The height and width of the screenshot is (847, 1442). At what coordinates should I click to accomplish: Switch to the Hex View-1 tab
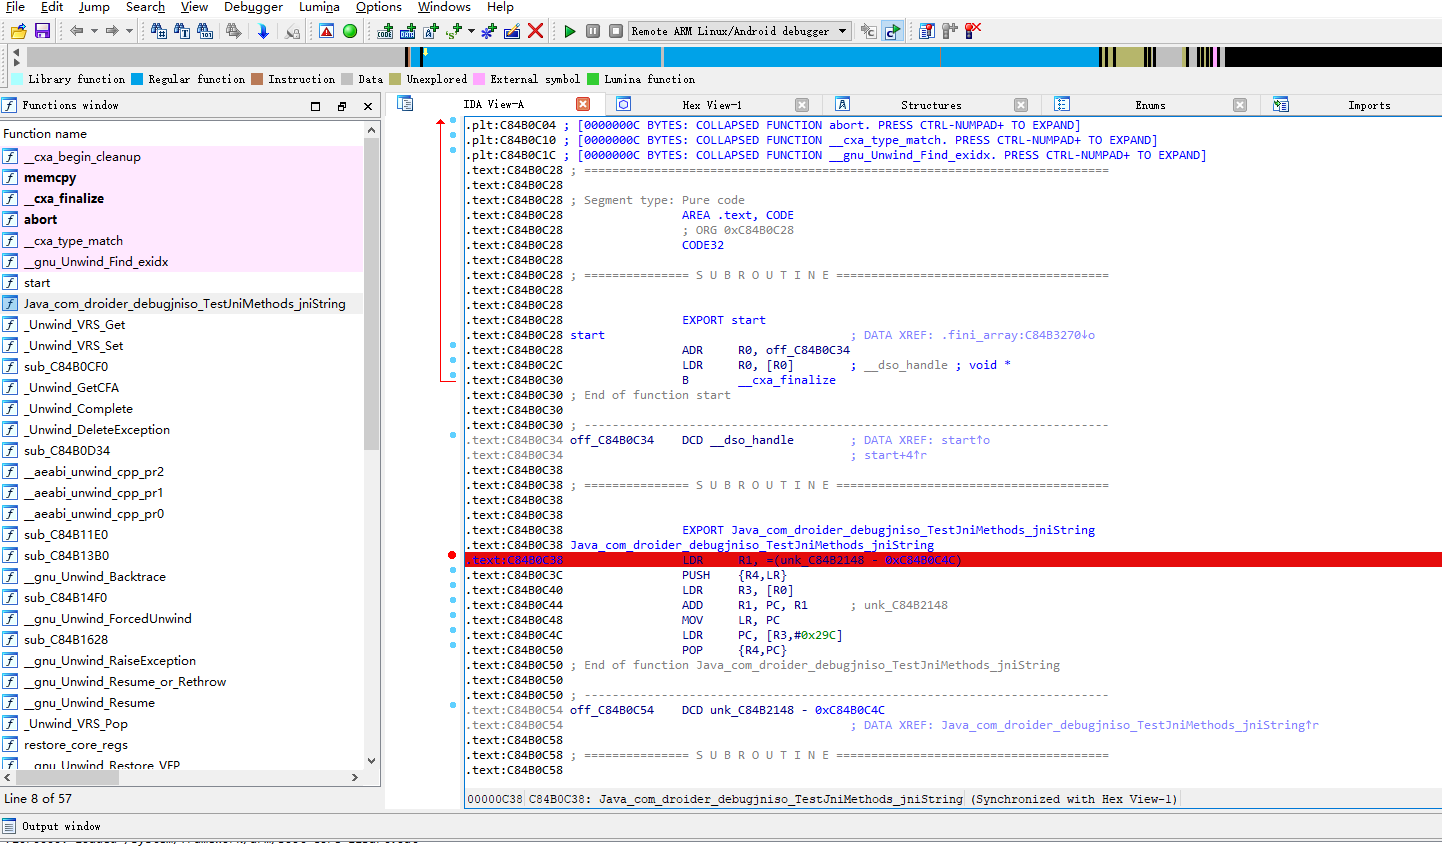(711, 105)
